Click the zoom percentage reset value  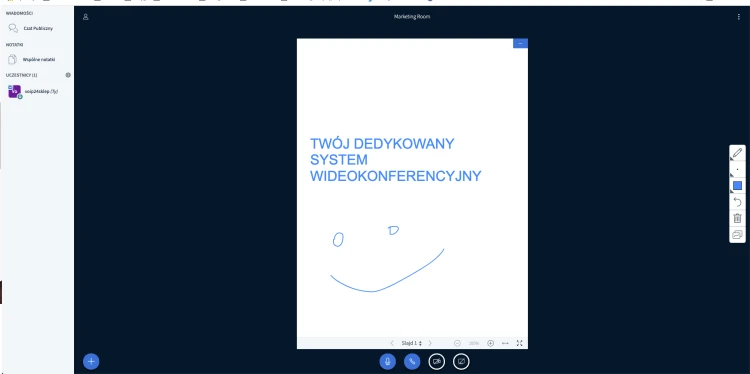click(474, 343)
